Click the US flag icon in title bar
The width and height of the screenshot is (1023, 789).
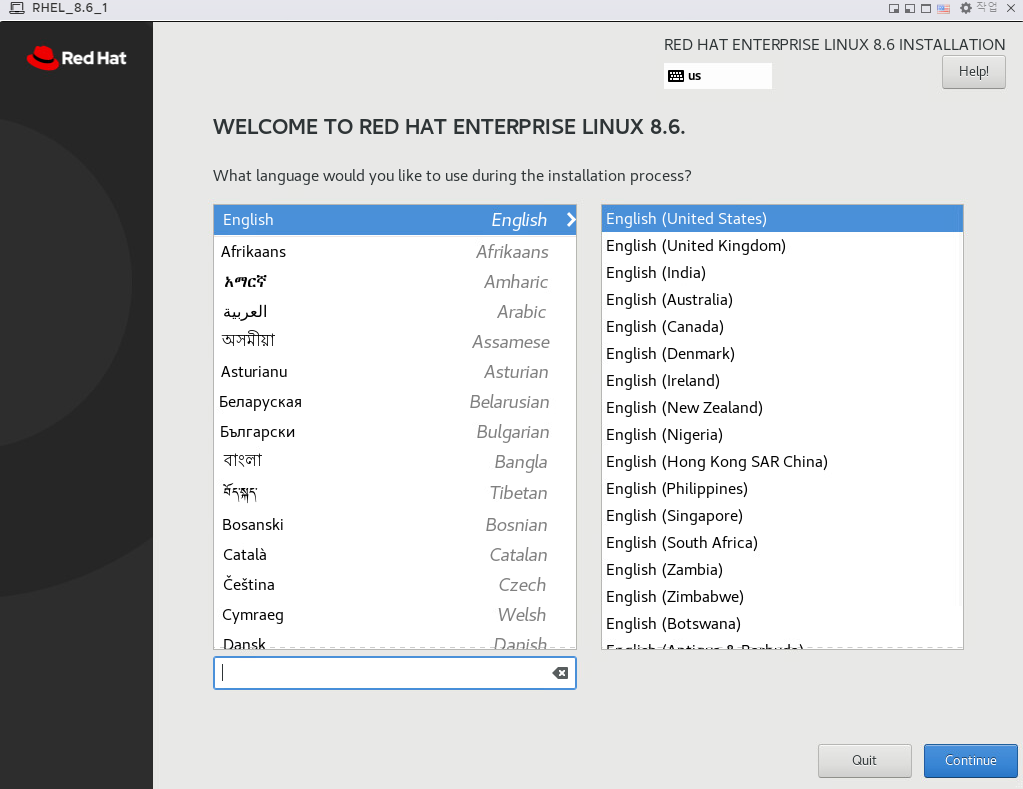pos(943,8)
